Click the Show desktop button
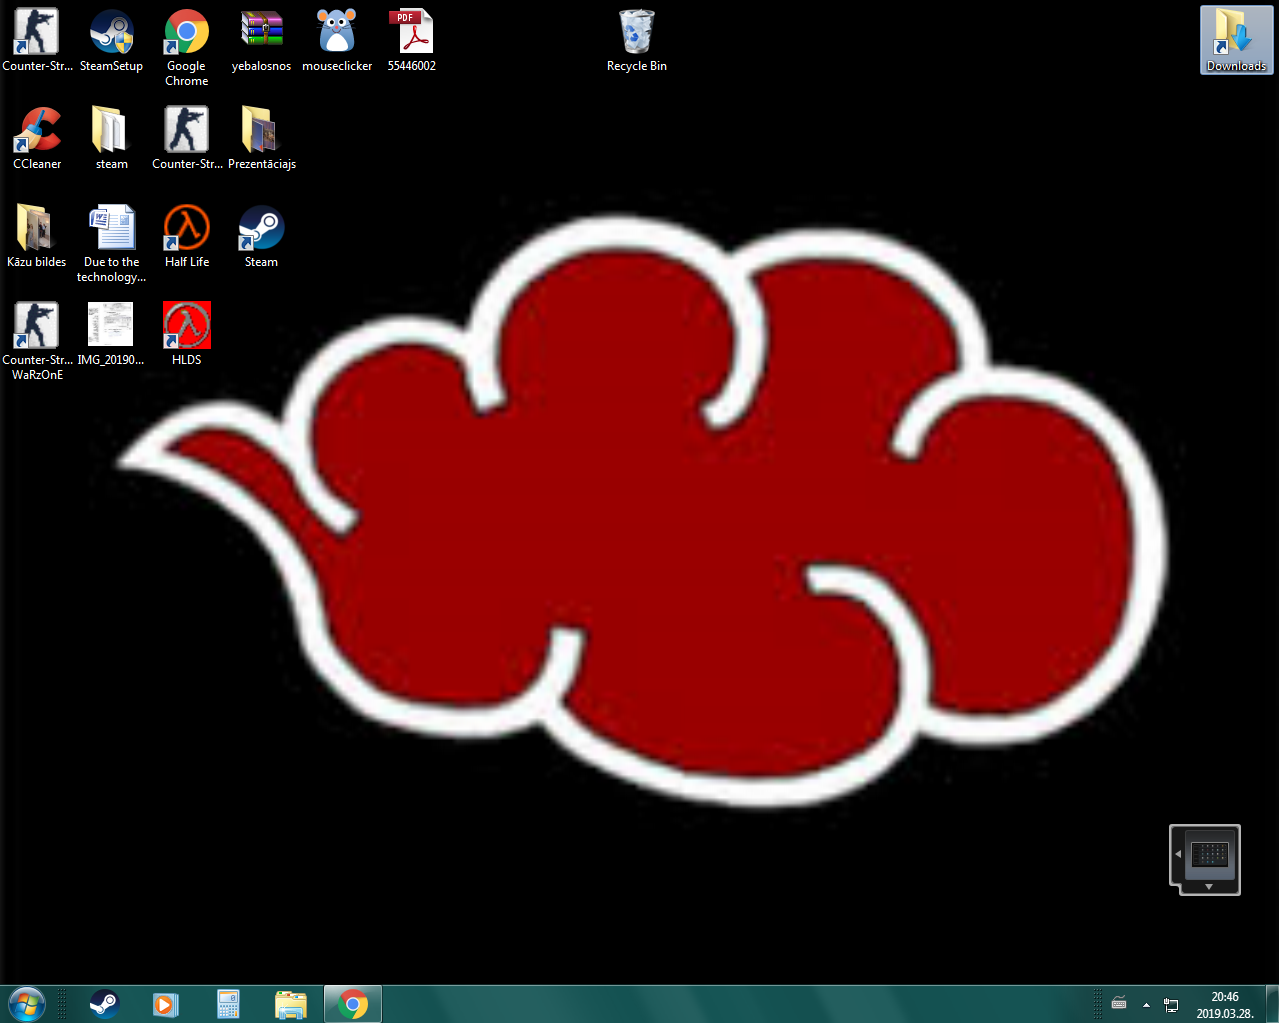The width and height of the screenshot is (1279, 1023). pos(1272,1004)
